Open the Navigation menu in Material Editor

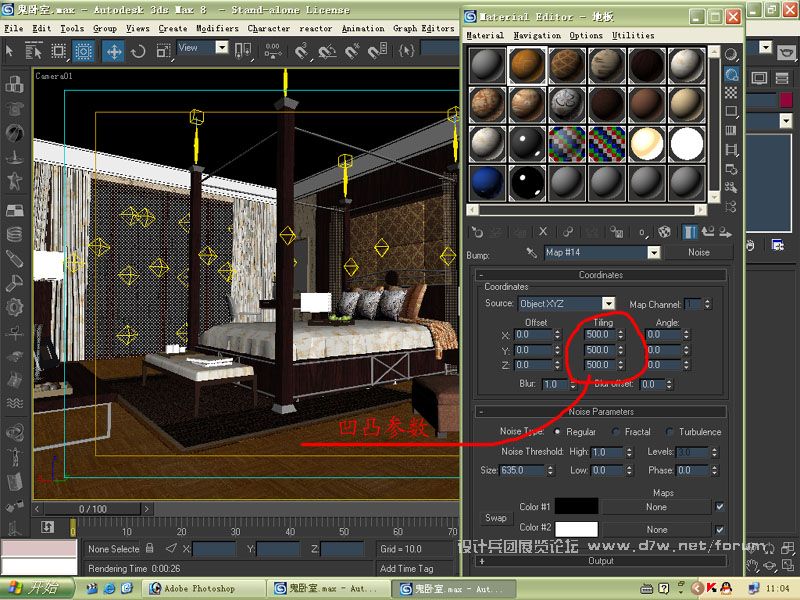(537, 35)
